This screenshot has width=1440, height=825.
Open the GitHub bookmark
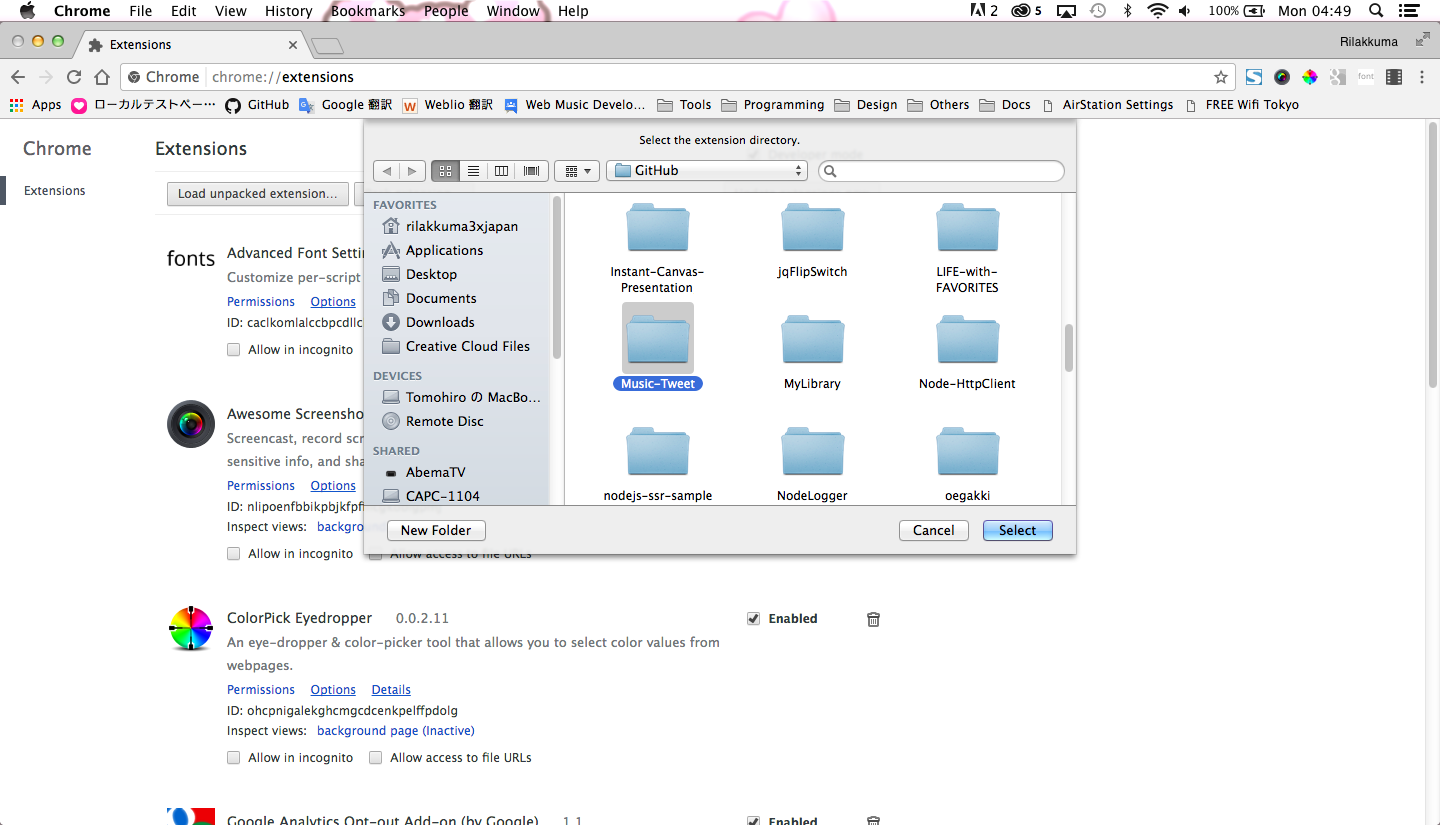[257, 105]
